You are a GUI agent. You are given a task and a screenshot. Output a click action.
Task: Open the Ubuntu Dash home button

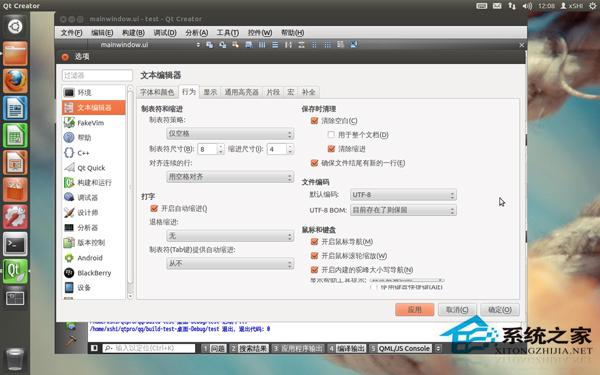[15, 26]
